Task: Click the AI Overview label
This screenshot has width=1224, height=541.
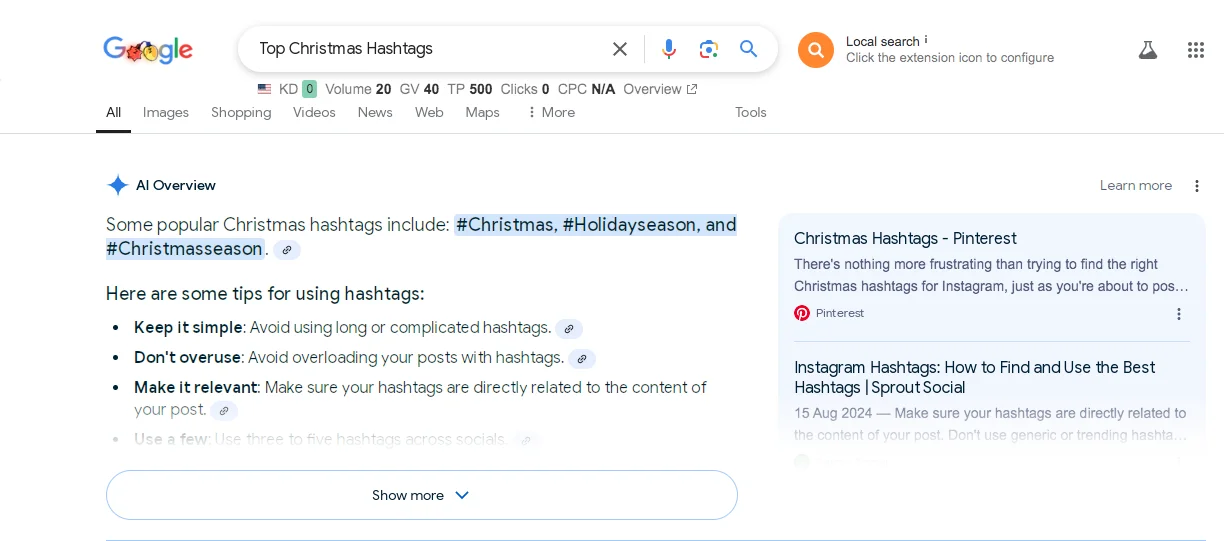Action: (176, 185)
